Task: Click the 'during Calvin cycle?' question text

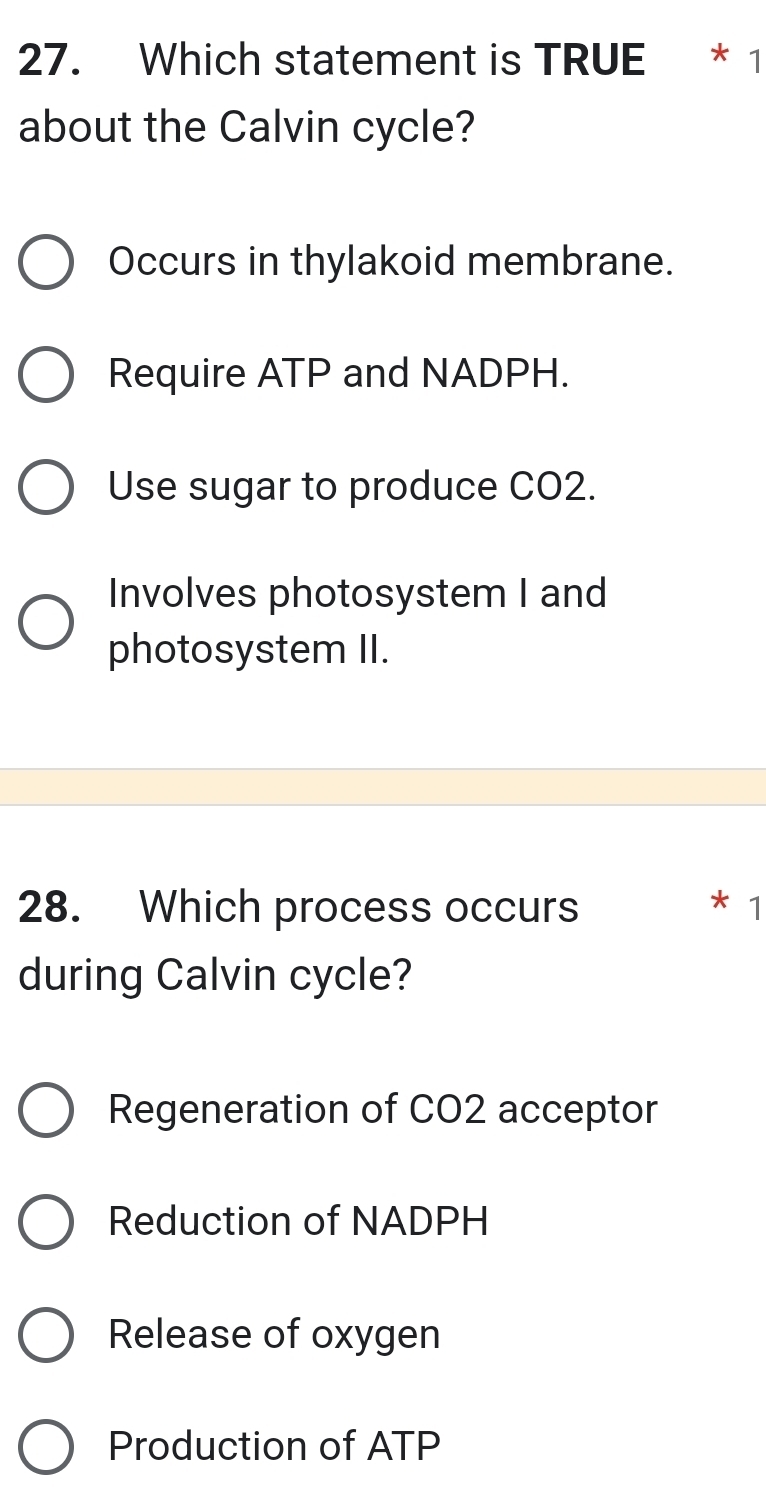Action: (217, 974)
